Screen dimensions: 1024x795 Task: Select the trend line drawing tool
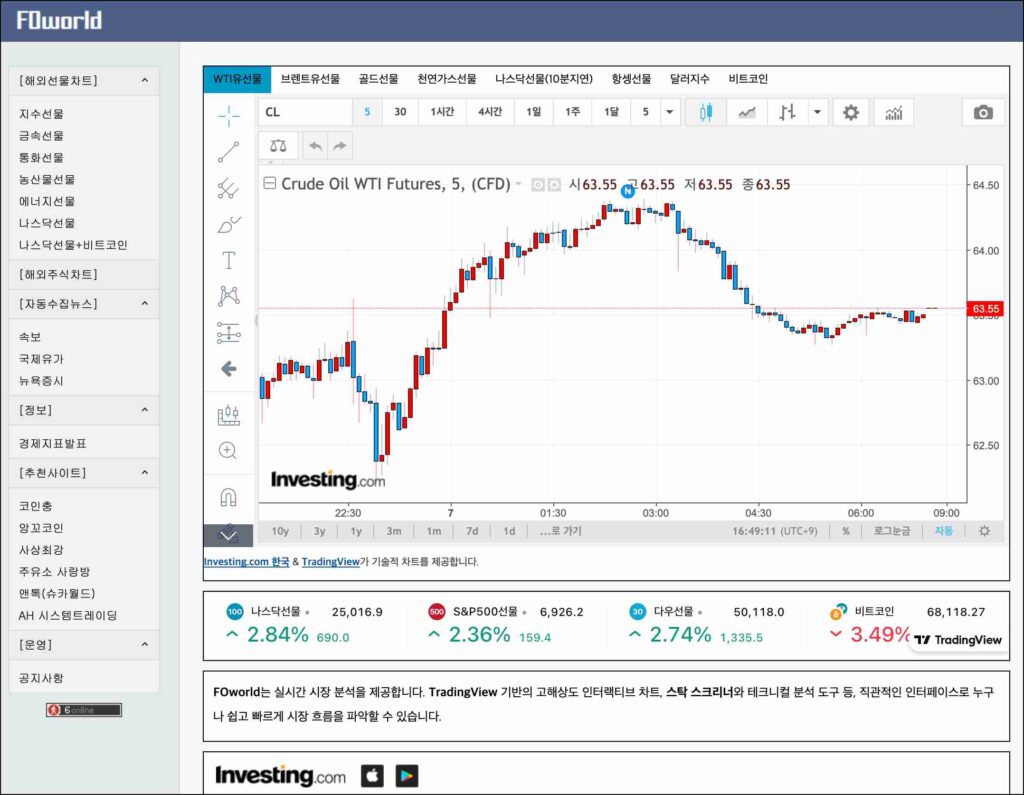pos(228,152)
